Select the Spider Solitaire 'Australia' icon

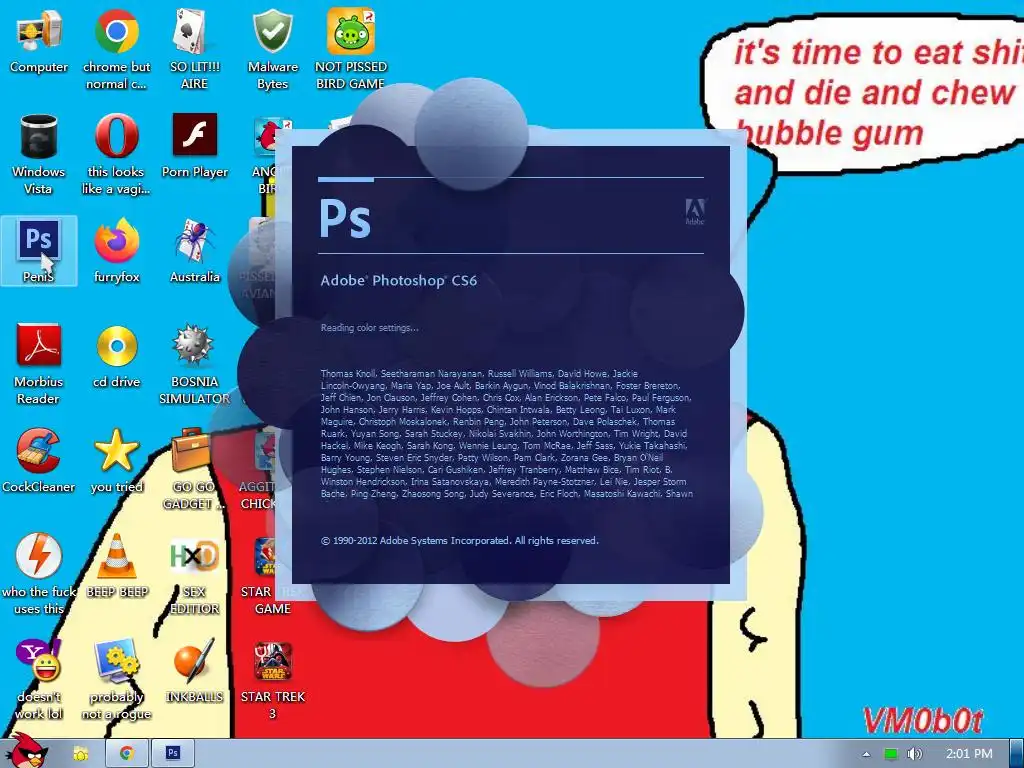tap(195, 251)
